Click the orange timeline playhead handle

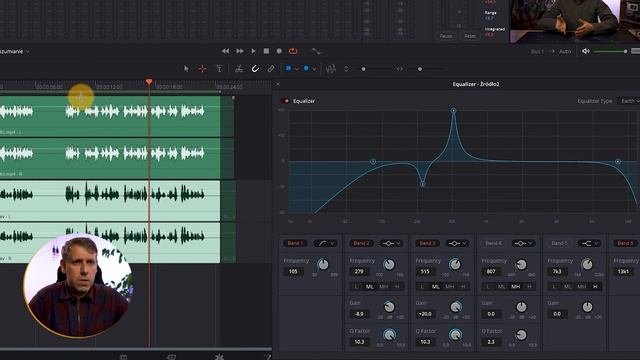point(149,82)
